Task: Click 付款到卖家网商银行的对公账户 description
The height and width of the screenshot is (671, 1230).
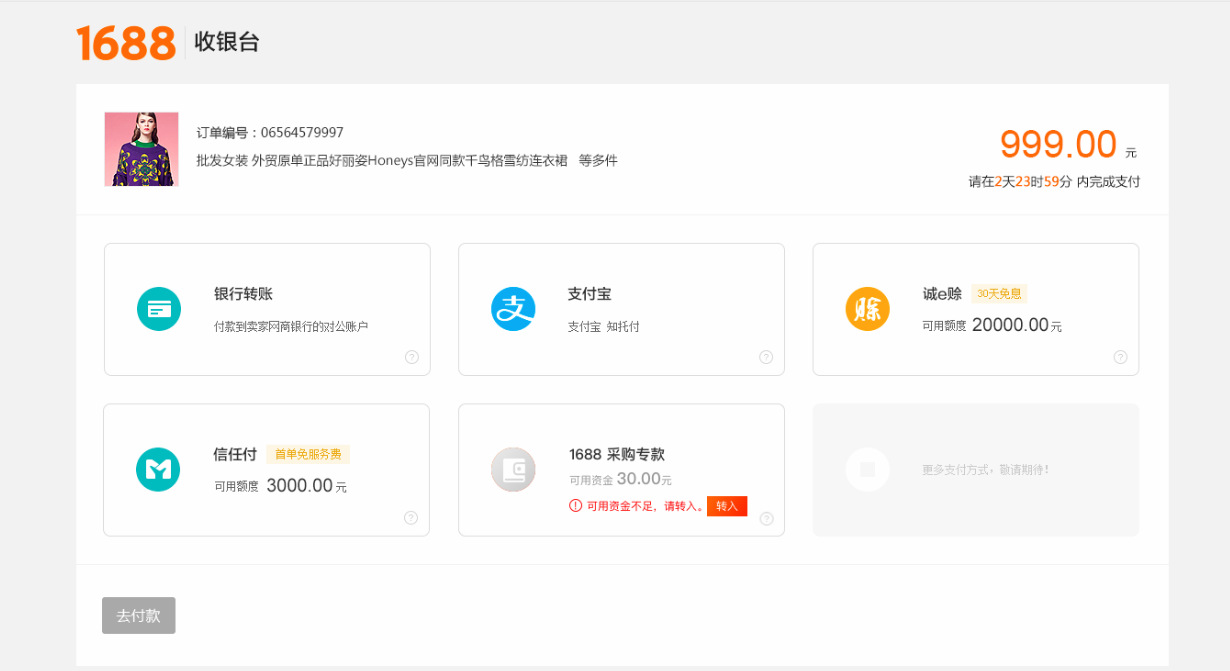Action: point(291,327)
